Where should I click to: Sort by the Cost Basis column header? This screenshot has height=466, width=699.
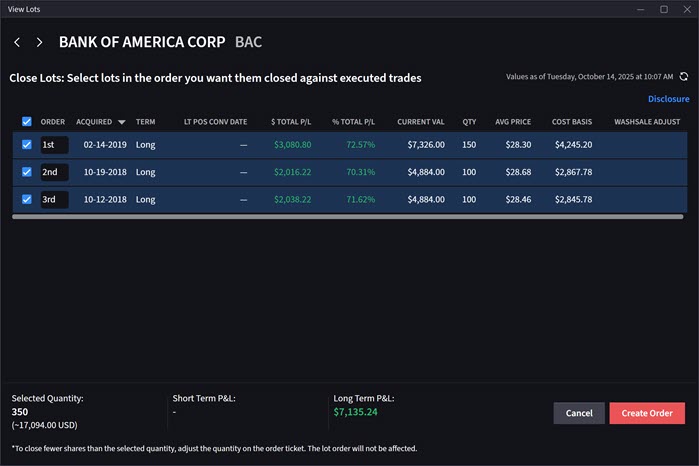[571, 122]
